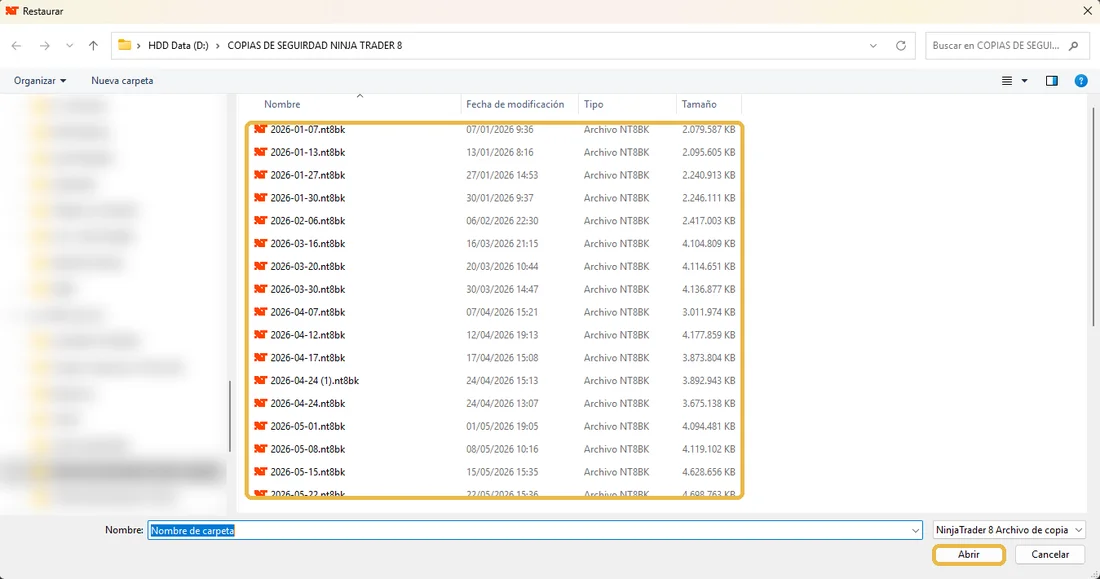Click the navigation pane scrollbar
The height and width of the screenshot is (579, 1100).
point(229,416)
